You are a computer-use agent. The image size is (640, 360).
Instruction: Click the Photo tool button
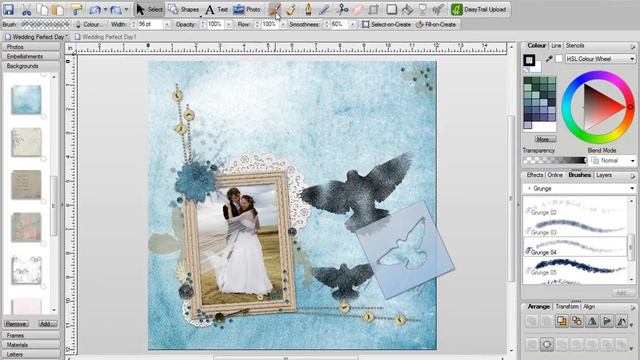point(247,9)
